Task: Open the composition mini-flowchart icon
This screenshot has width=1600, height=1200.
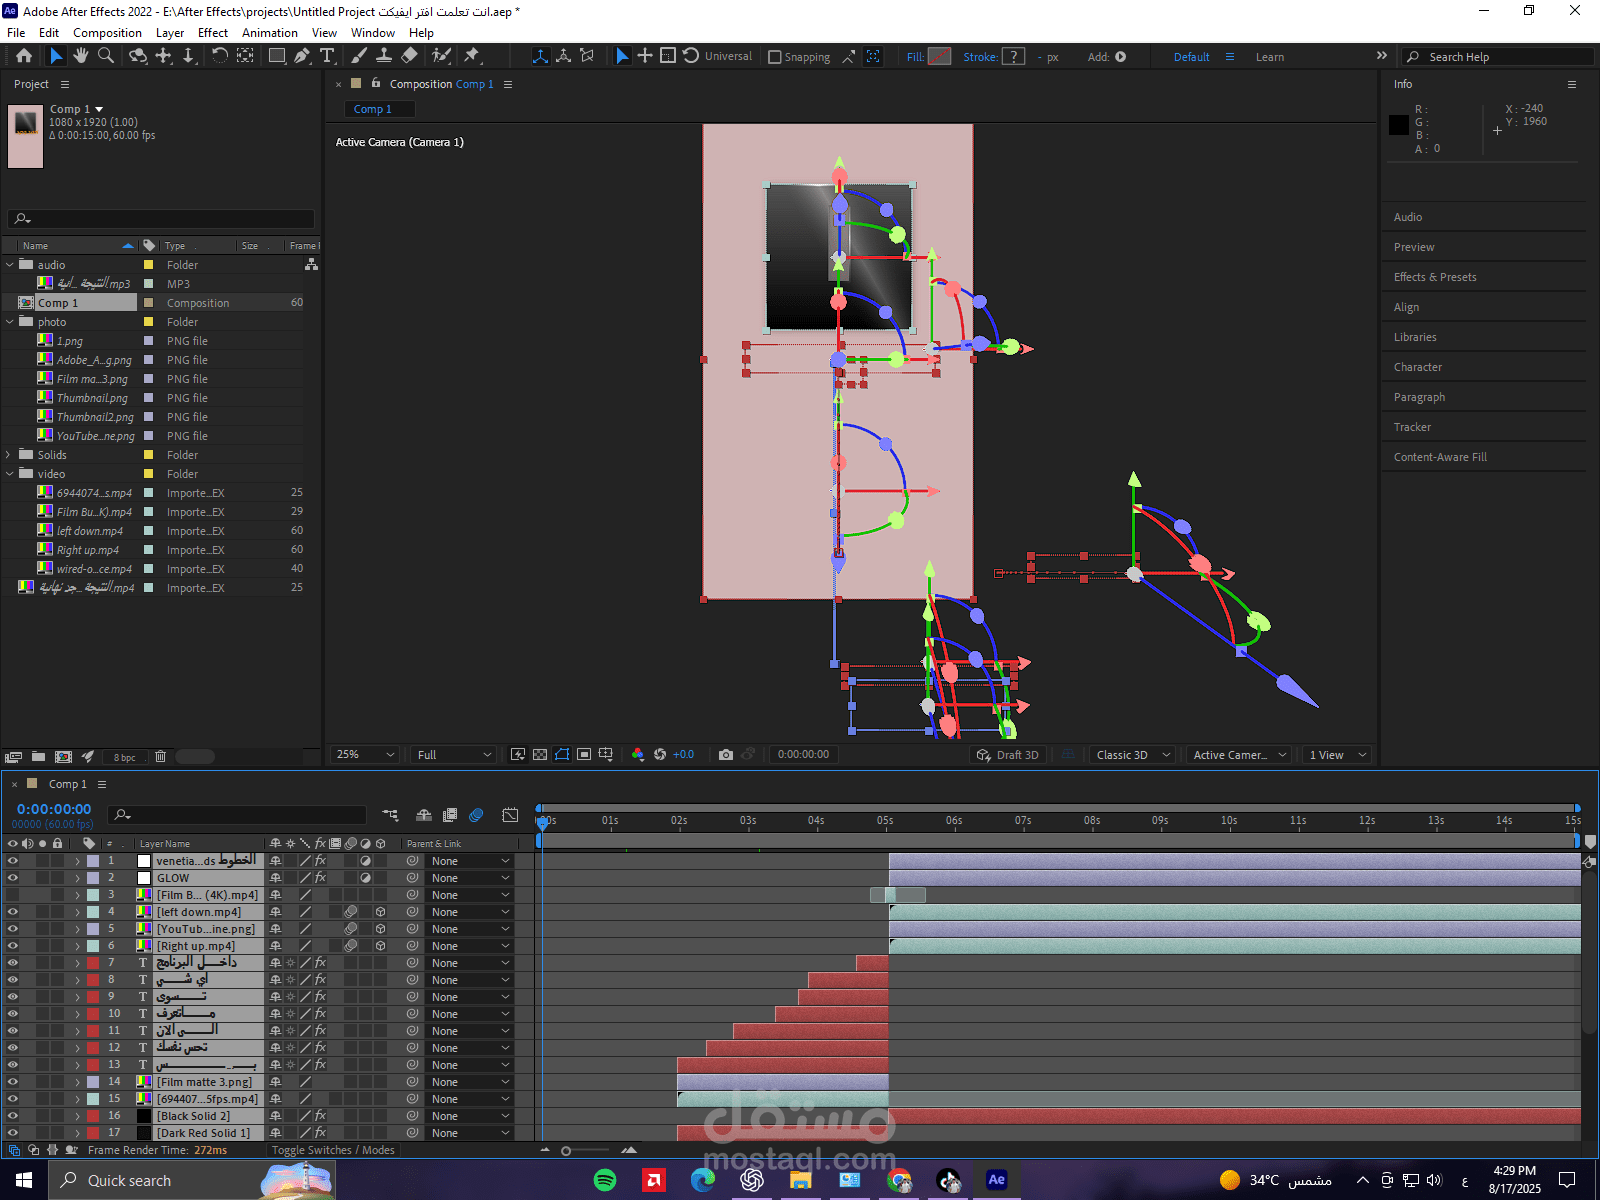Action: point(390,816)
